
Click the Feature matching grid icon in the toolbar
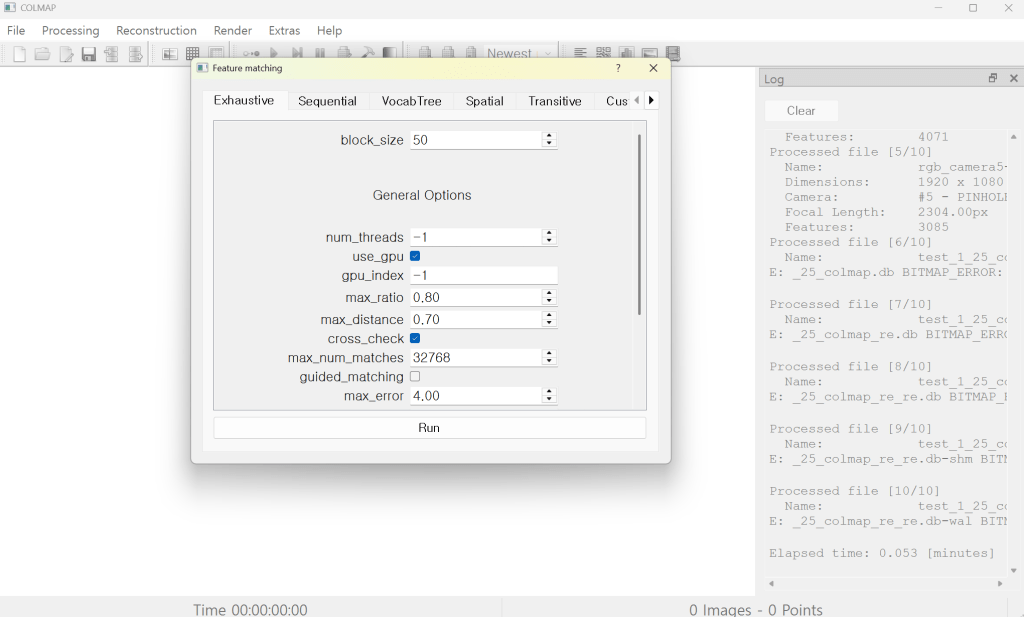(x=193, y=54)
